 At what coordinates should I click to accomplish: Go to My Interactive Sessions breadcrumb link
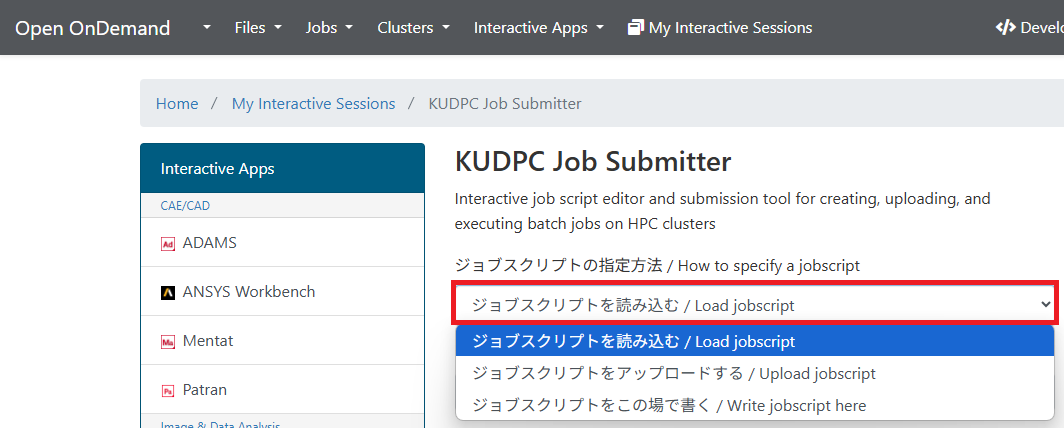pos(314,104)
